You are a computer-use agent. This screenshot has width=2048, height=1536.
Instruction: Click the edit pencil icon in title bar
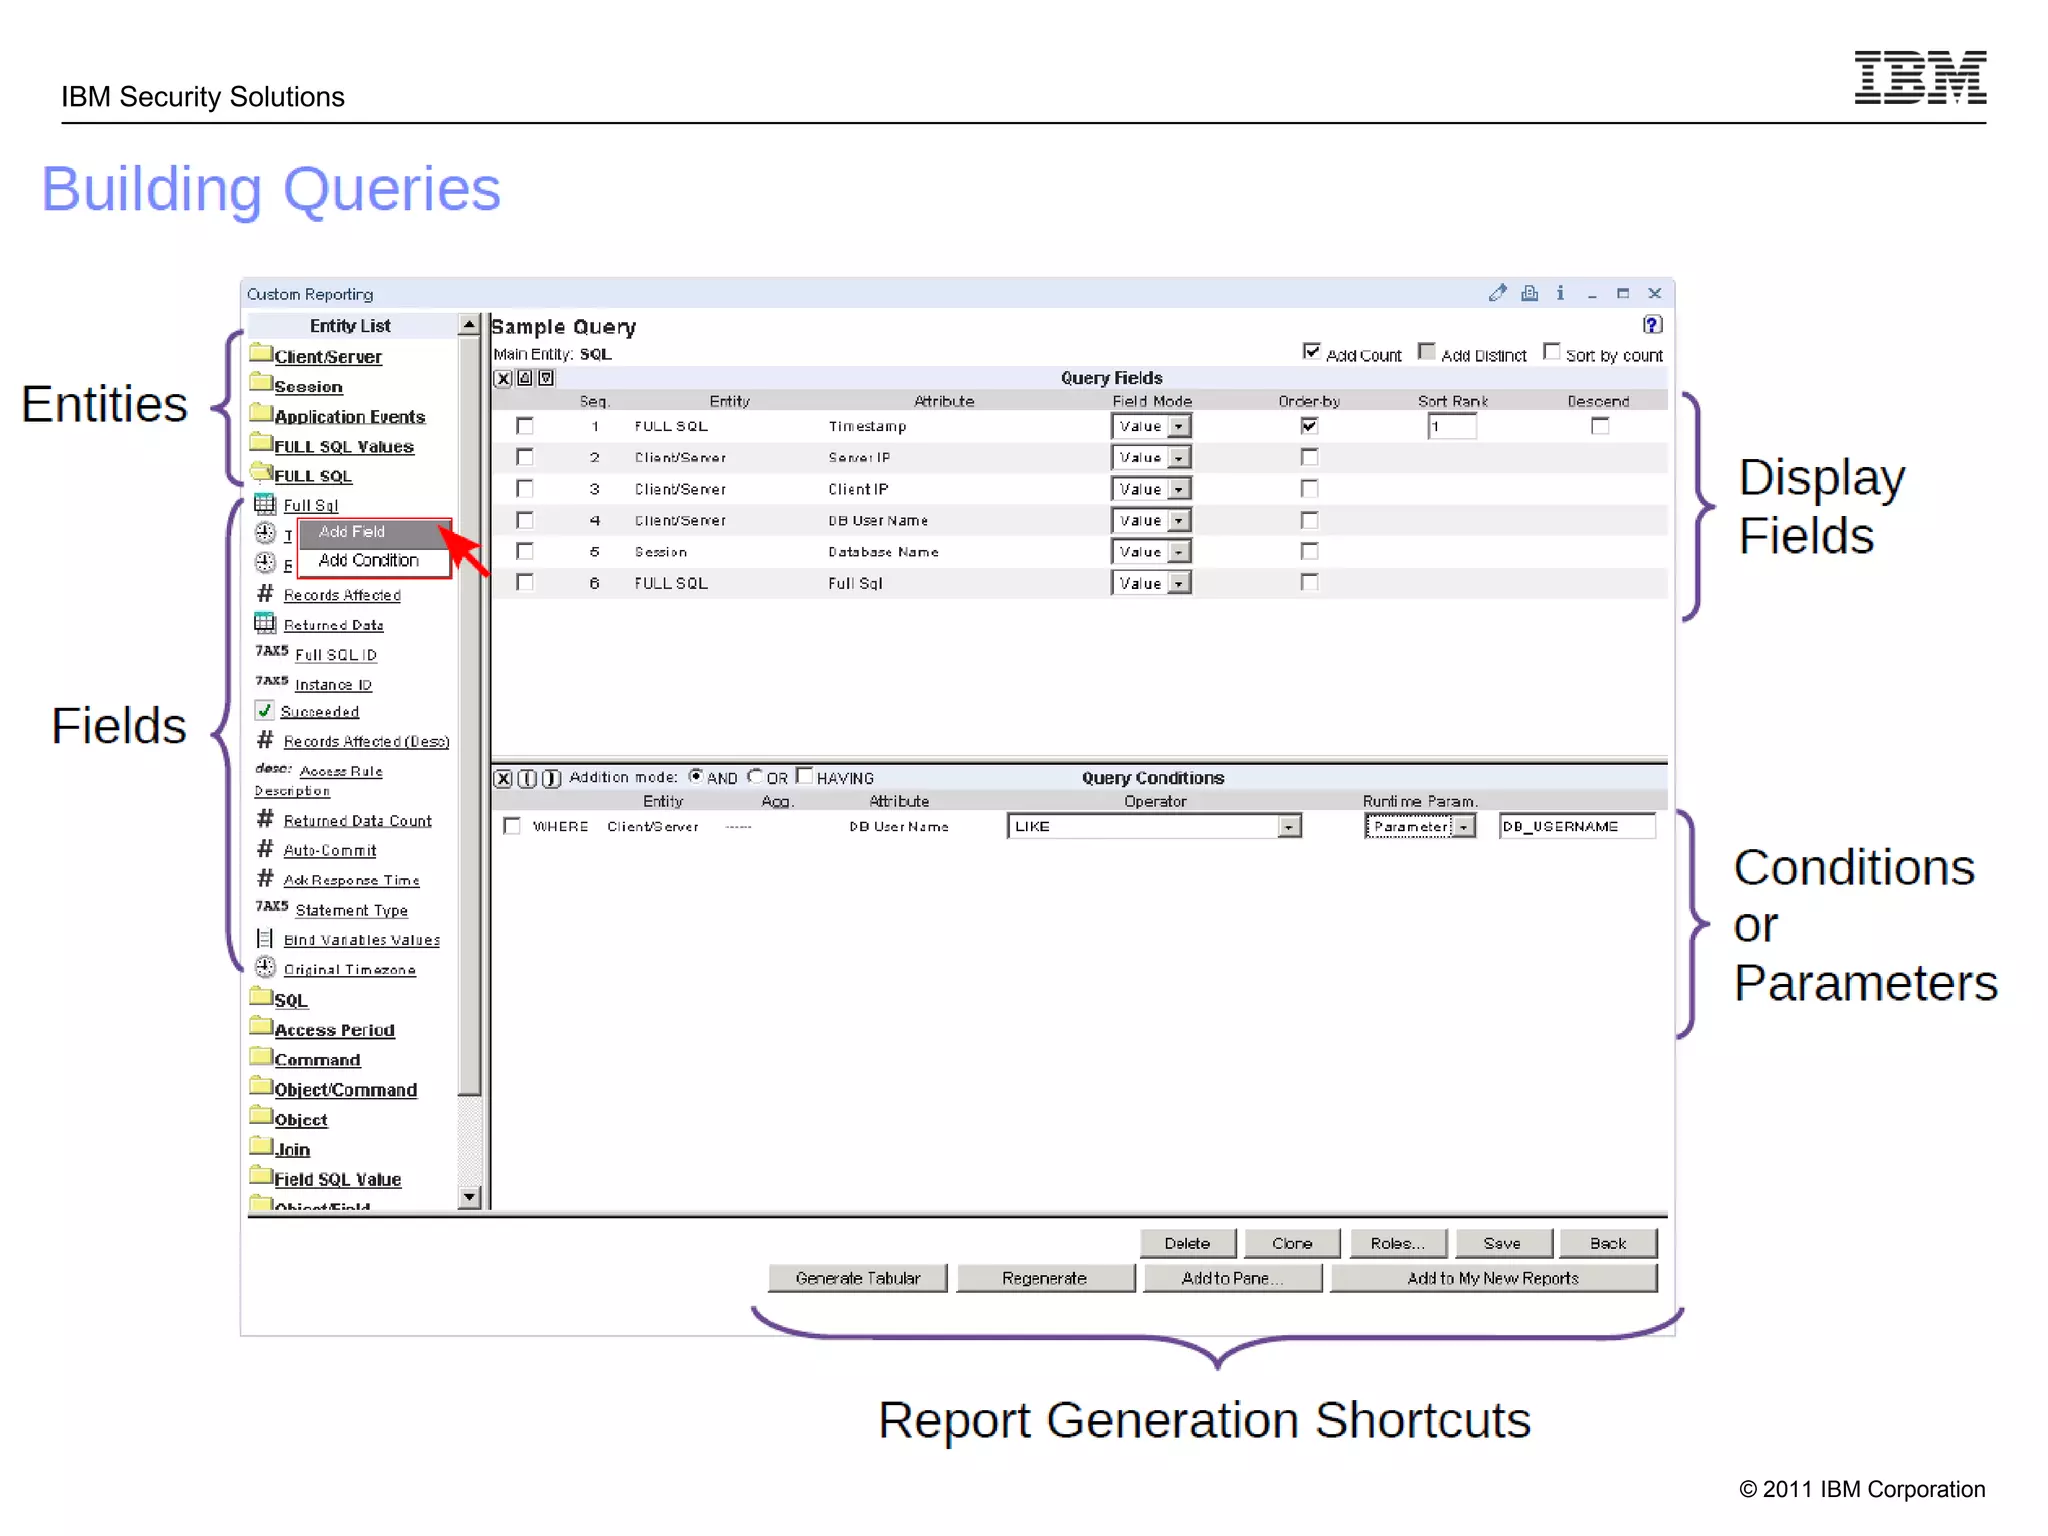pyautogui.click(x=1497, y=293)
